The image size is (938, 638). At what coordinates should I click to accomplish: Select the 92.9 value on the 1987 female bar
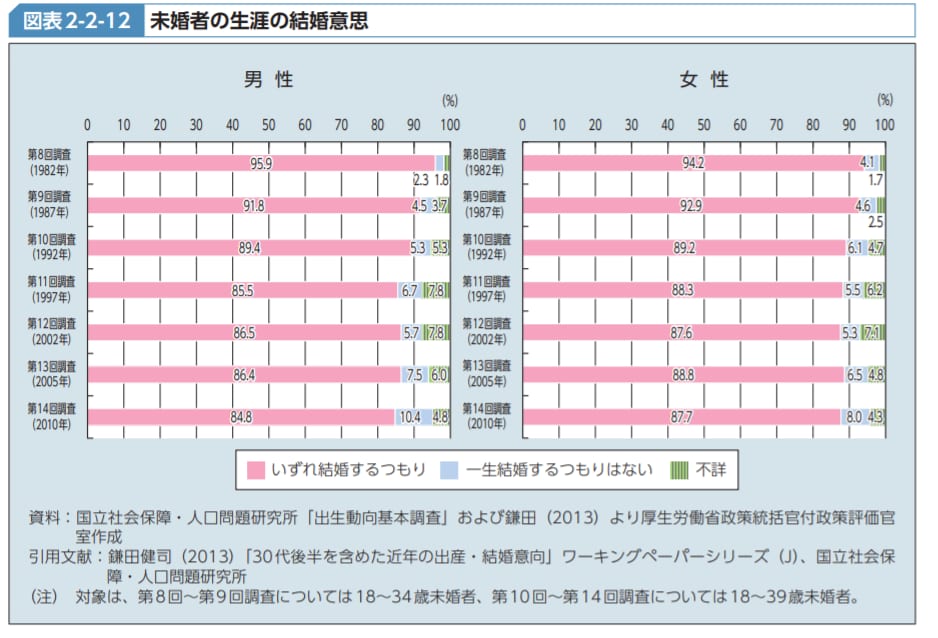pos(690,206)
